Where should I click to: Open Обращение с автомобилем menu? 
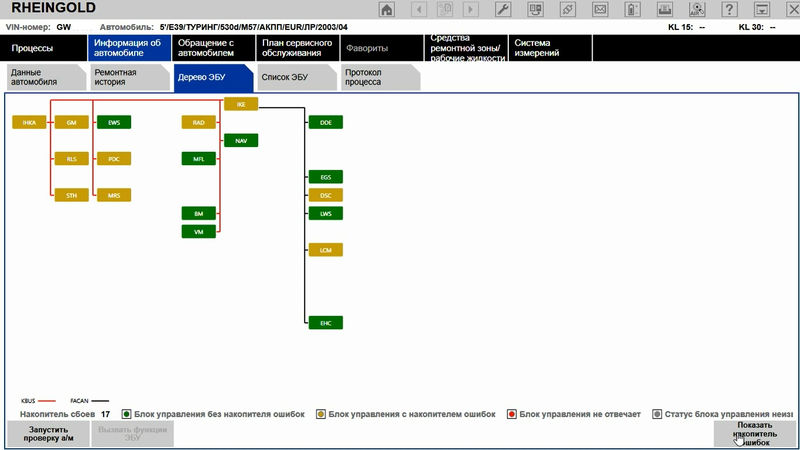point(212,48)
